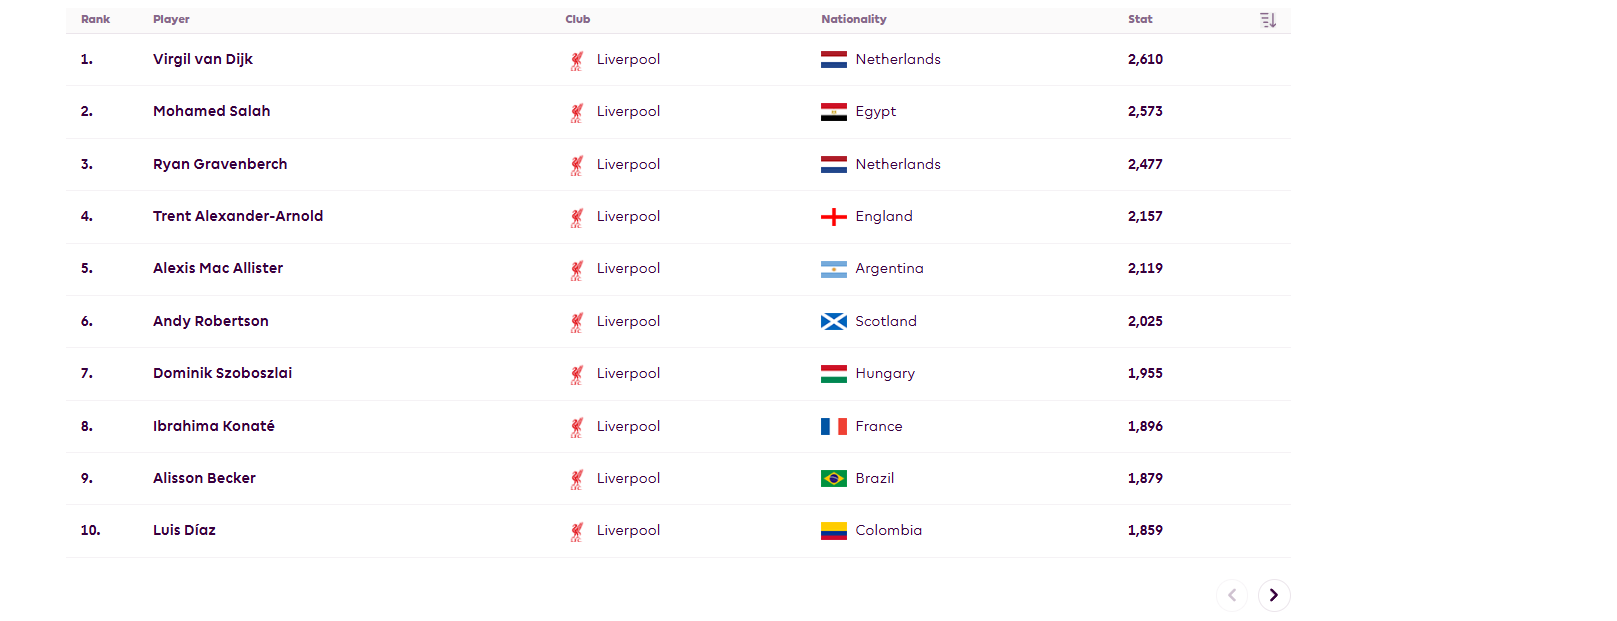The image size is (1617, 621).
Task: Open Liverpool club link in Andy Robertson row
Action: tap(628, 321)
